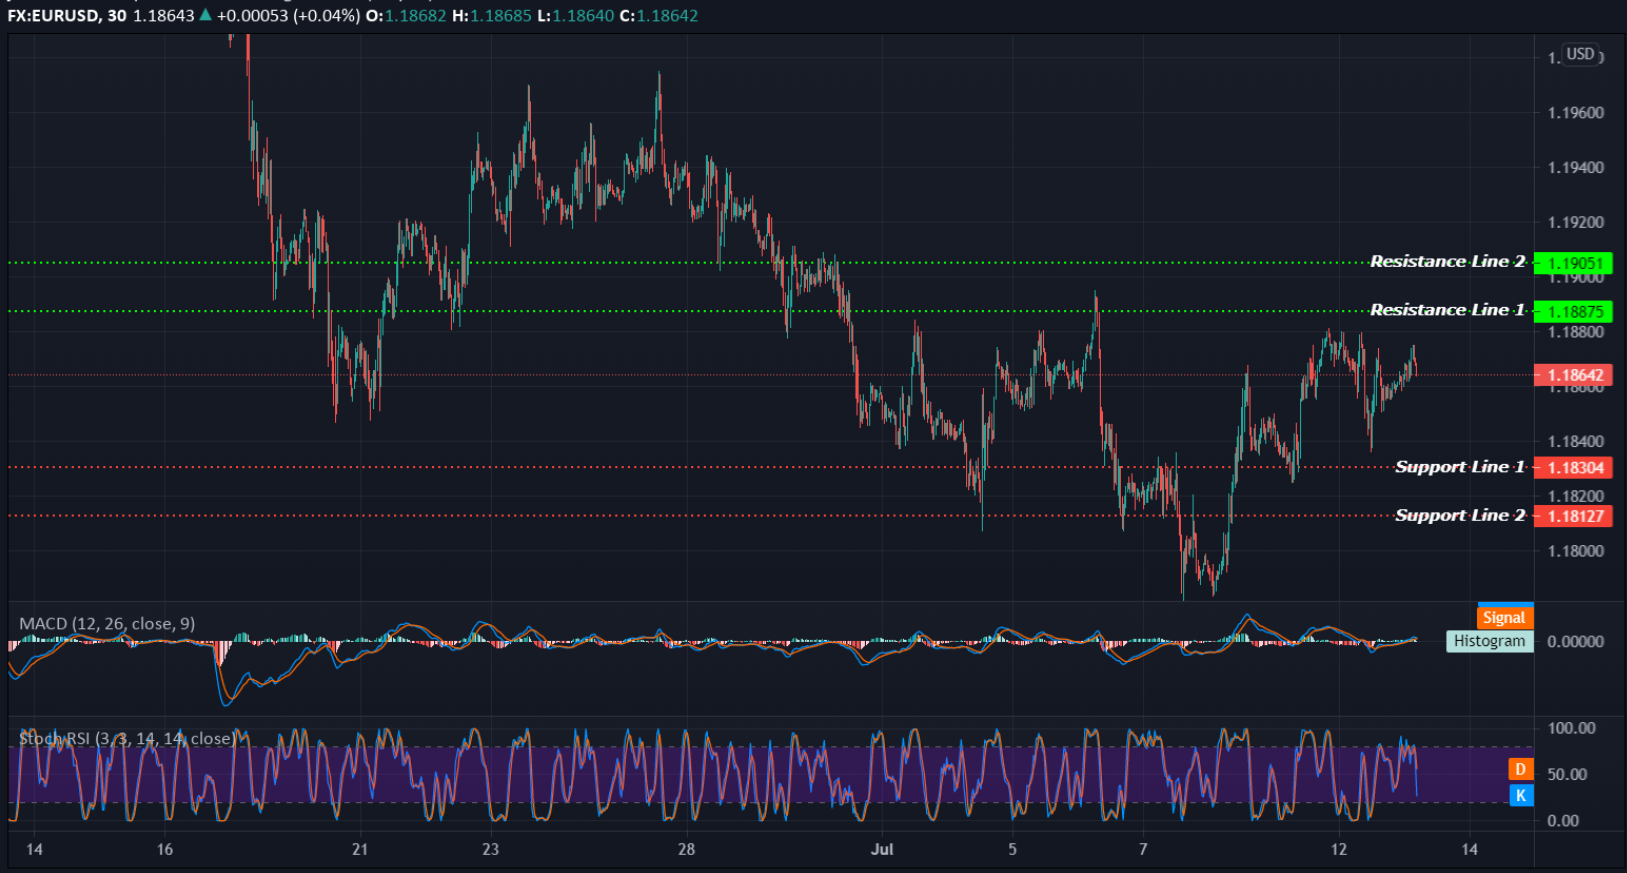Click the Histogram label
This screenshot has width=1627, height=873.
pyautogui.click(x=1489, y=641)
